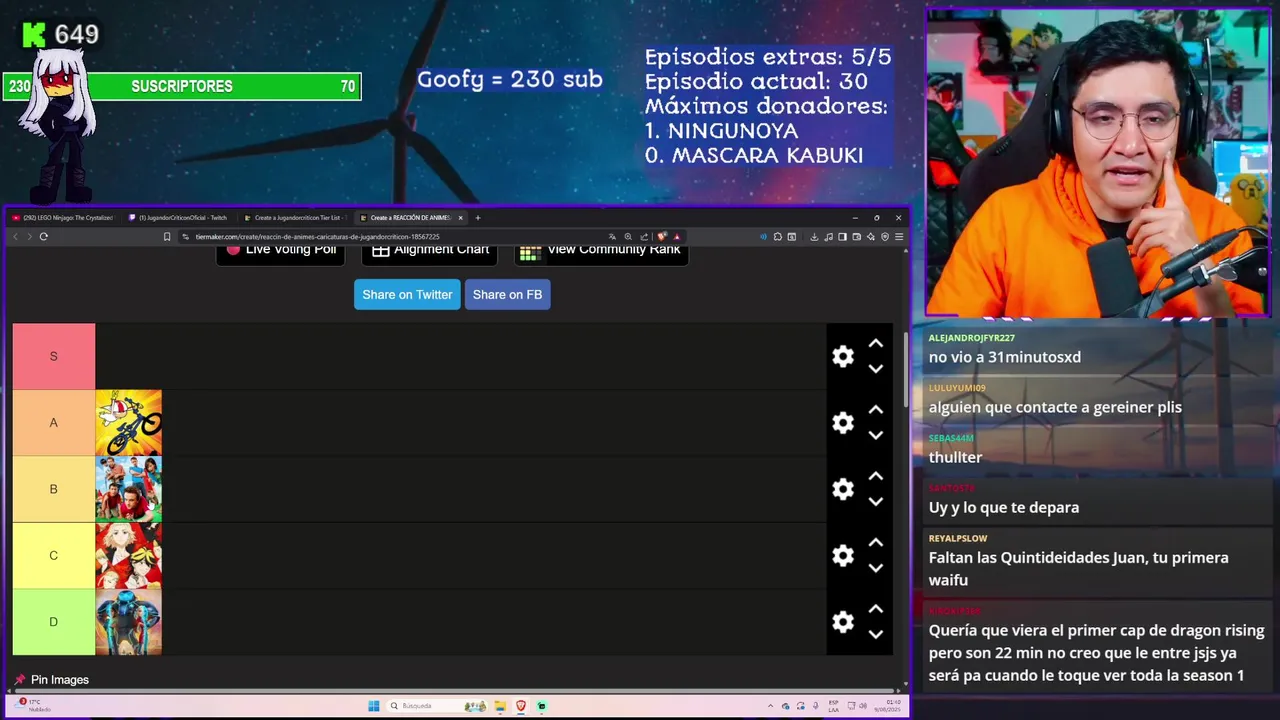Click the taskbar Búsqueda search box
The height and width of the screenshot is (720, 1280).
coord(435,706)
